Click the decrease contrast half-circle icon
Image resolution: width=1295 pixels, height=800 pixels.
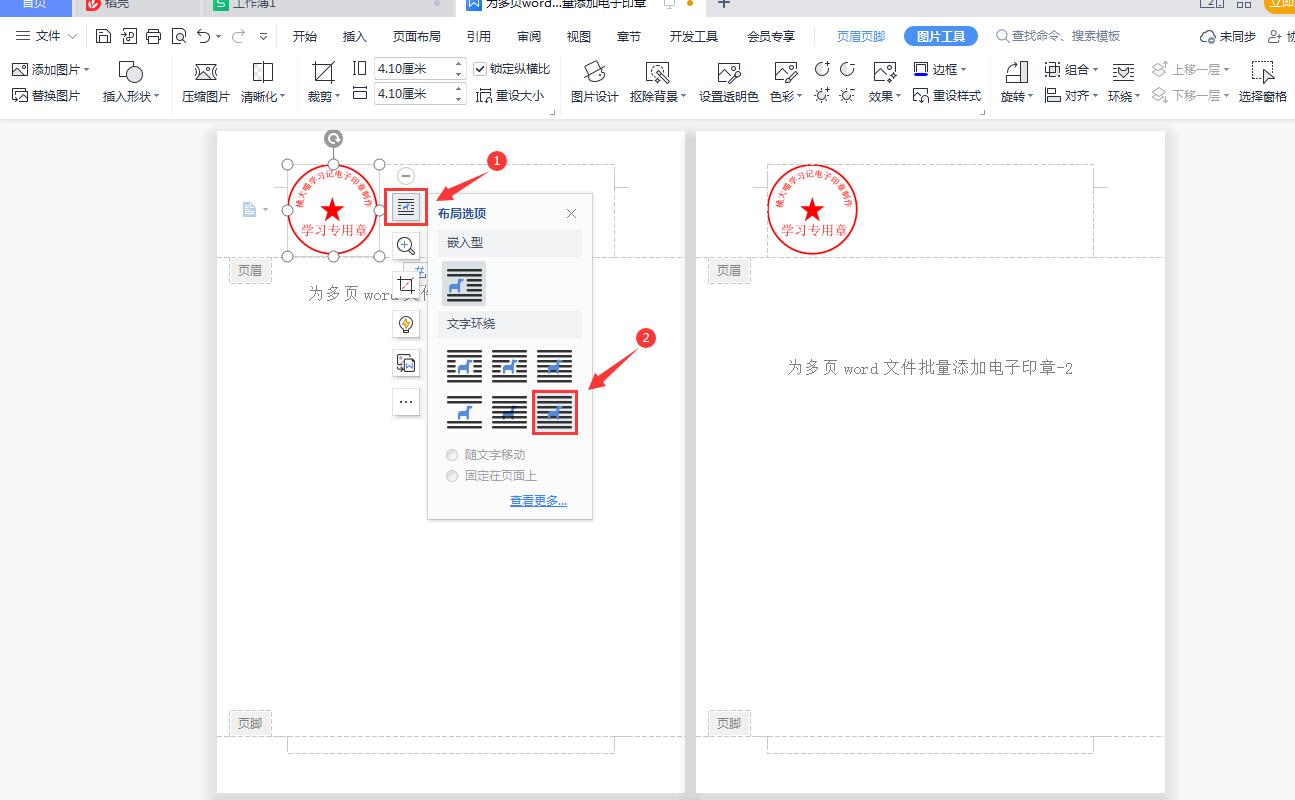pos(848,69)
